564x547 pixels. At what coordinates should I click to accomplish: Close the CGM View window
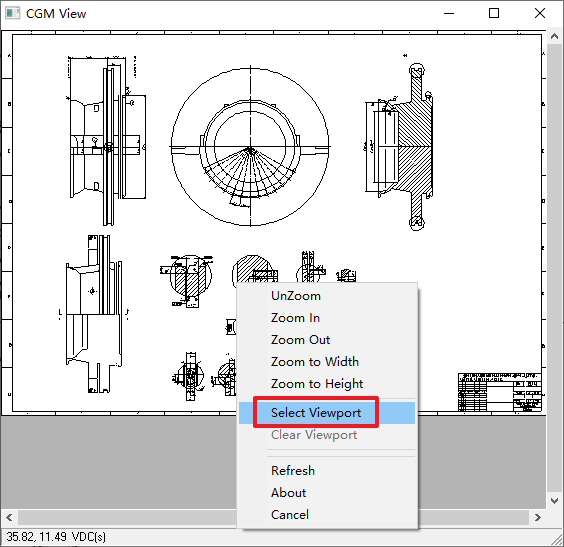540,13
